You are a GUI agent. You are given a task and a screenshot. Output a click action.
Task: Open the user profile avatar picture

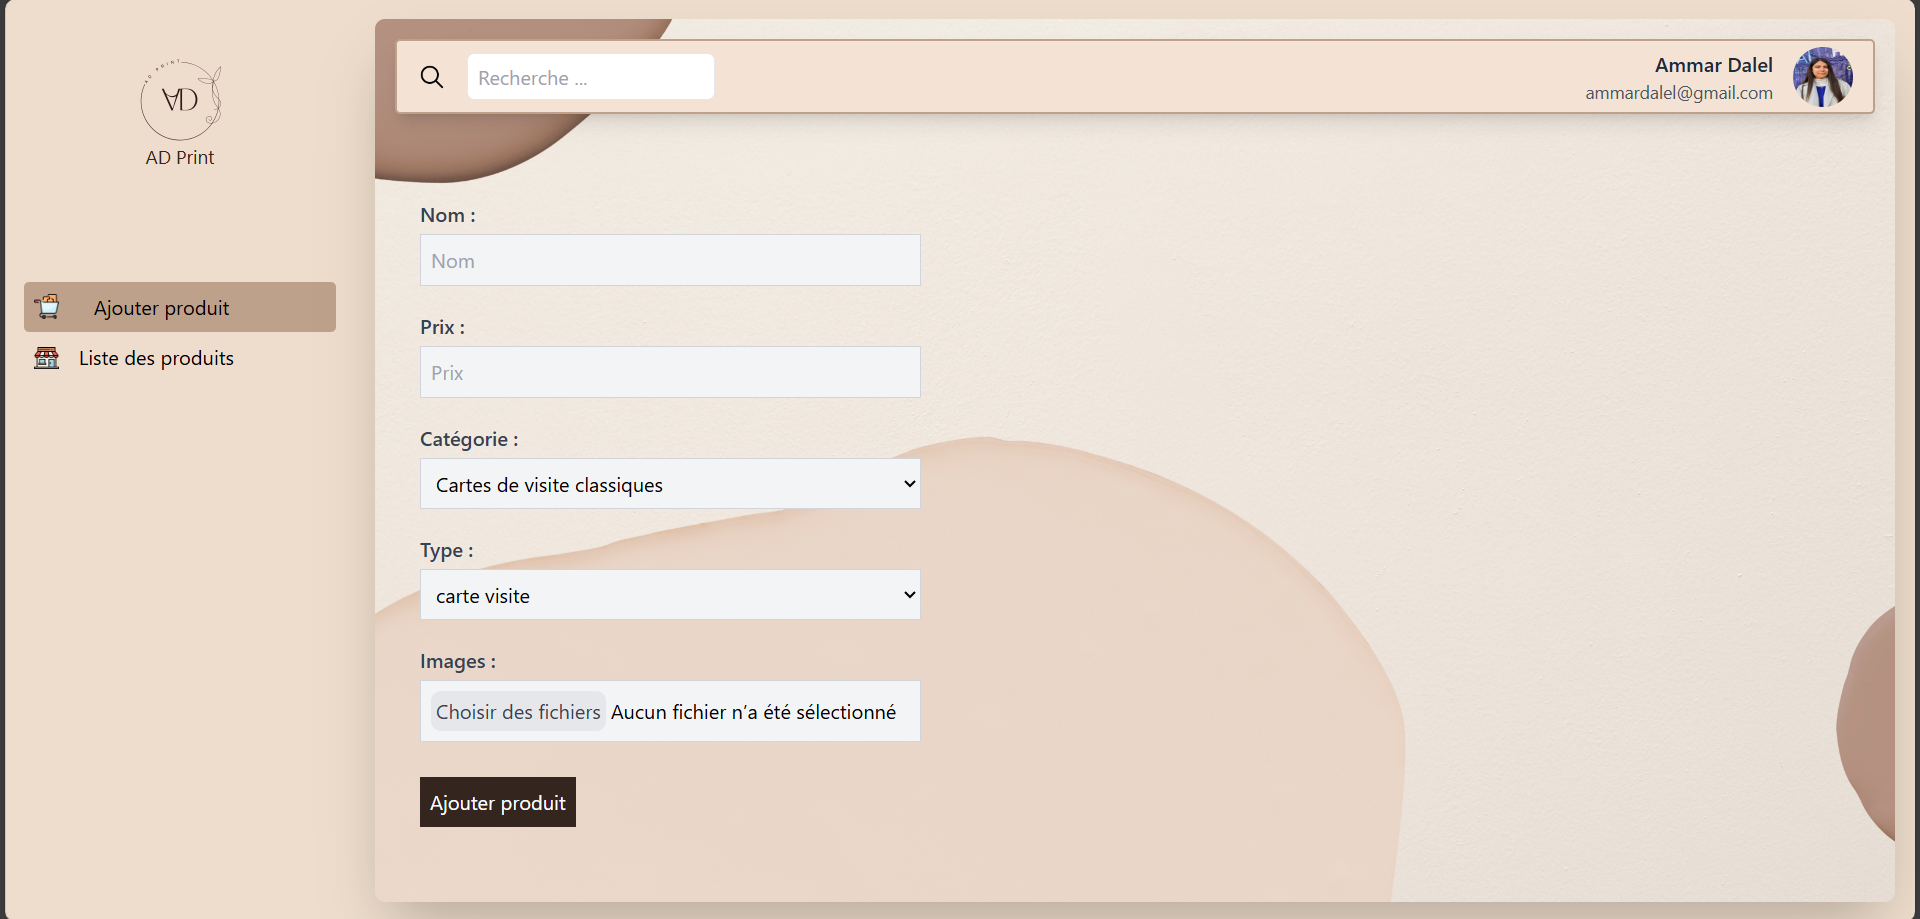coord(1822,77)
